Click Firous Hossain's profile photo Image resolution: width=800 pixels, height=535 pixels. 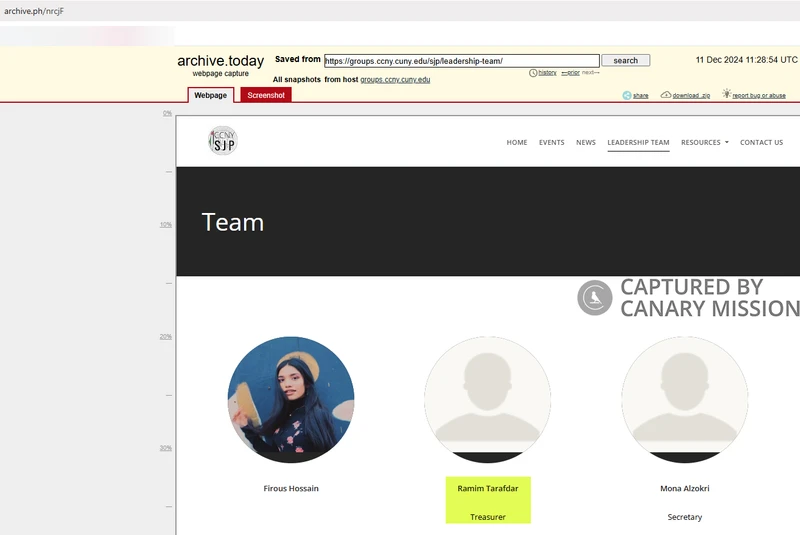coord(291,399)
